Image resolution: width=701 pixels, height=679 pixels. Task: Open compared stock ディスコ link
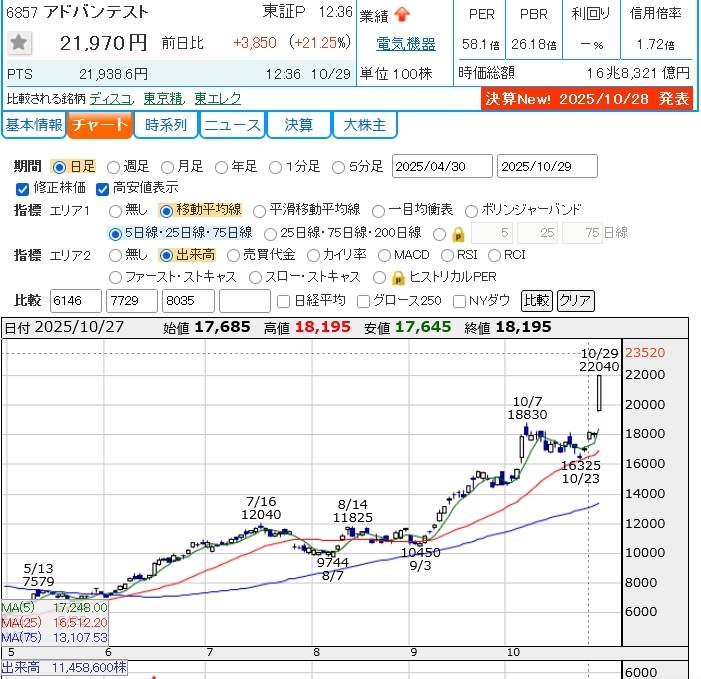pyautogui.click(x=112, y=98)
